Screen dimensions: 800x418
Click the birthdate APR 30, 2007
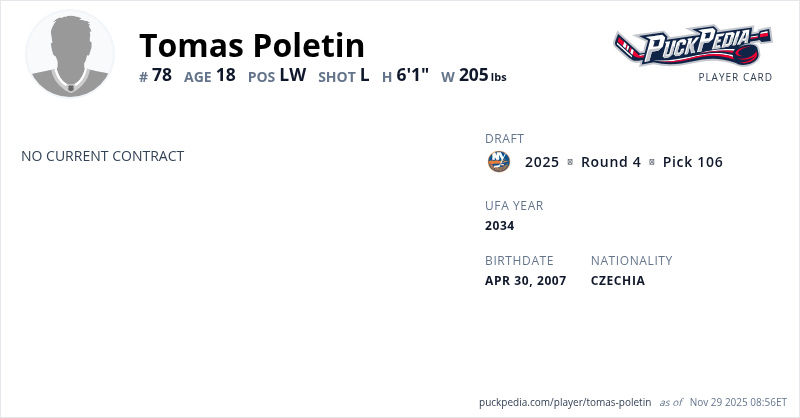pos(525,281)
